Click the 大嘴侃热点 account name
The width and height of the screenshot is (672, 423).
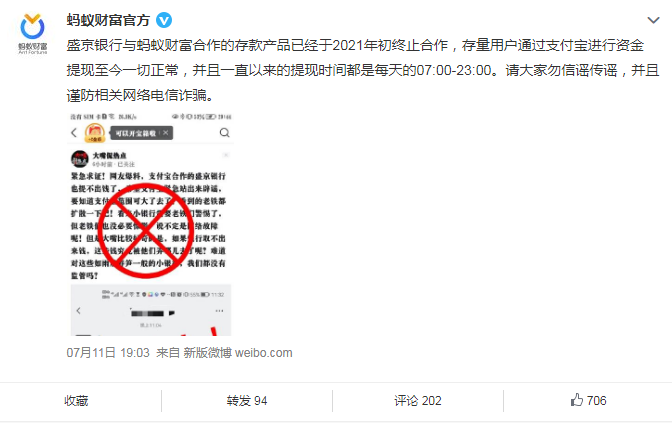click(x=110, y=156)
